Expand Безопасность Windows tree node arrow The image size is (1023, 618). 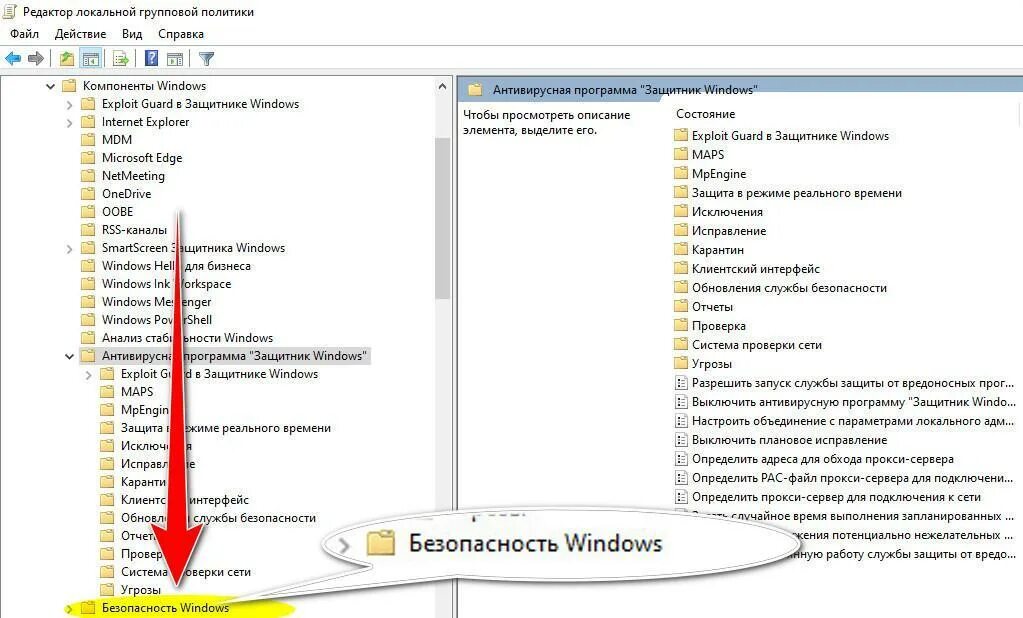tap(69, 608)
